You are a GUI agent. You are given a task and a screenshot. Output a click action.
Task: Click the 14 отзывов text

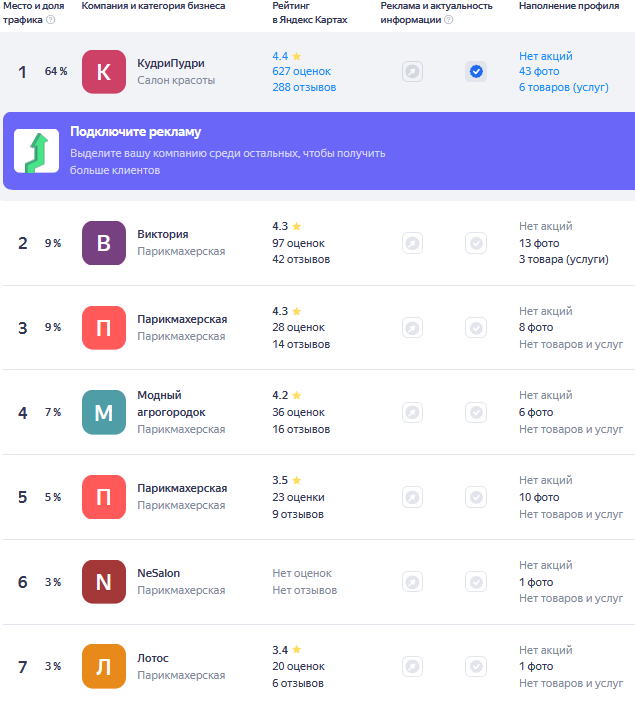coord(301,344)
